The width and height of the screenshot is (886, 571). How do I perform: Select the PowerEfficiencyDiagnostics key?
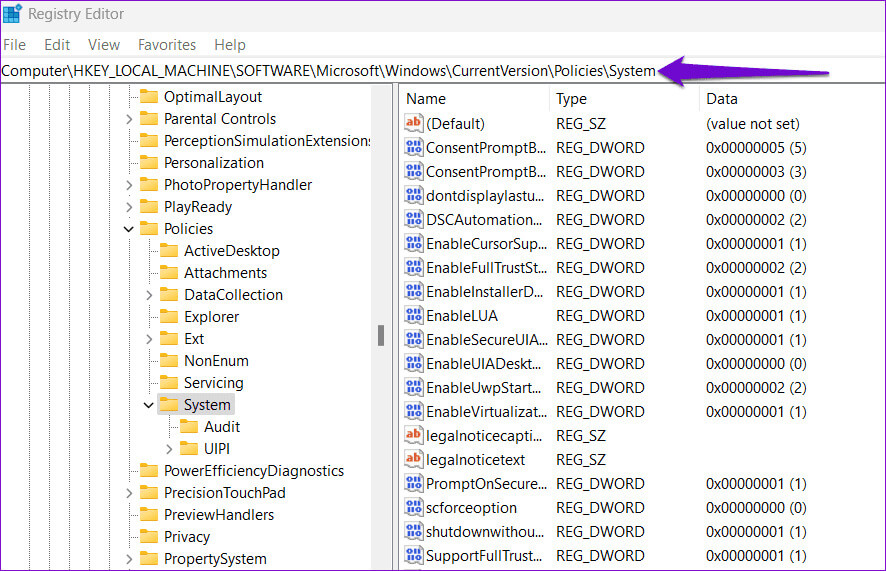coord(254,471)
